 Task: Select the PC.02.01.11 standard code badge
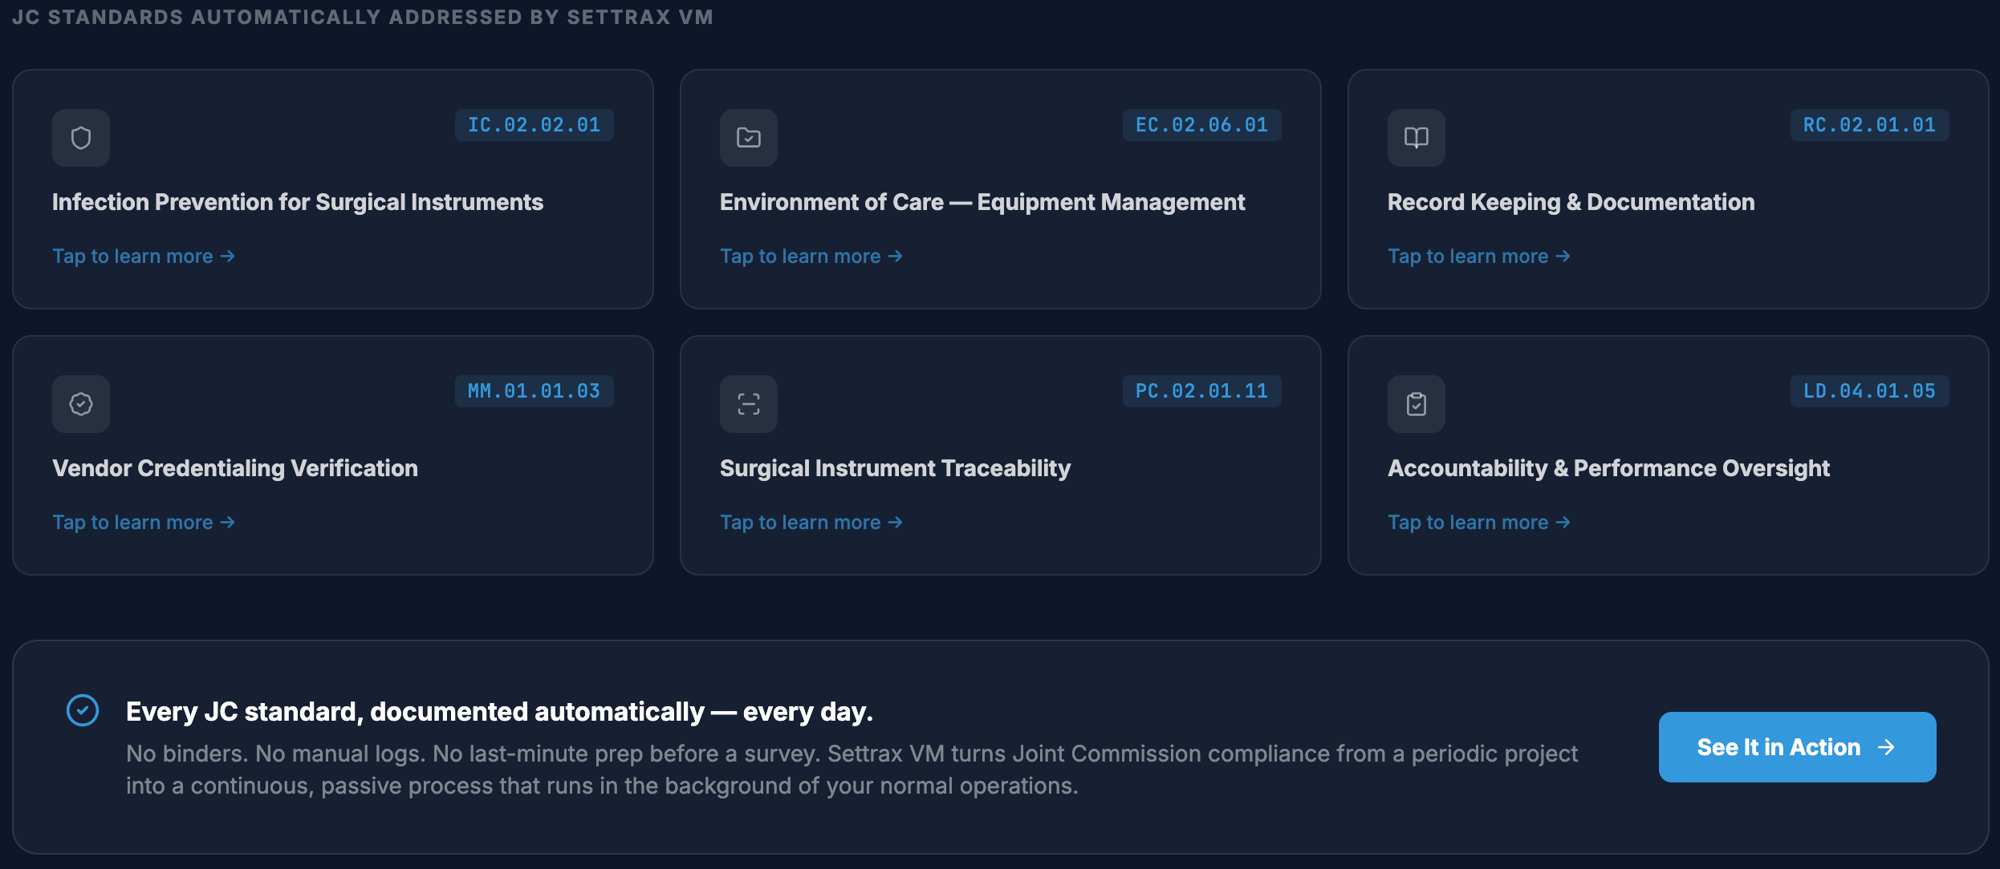(x=1201, y=391)
